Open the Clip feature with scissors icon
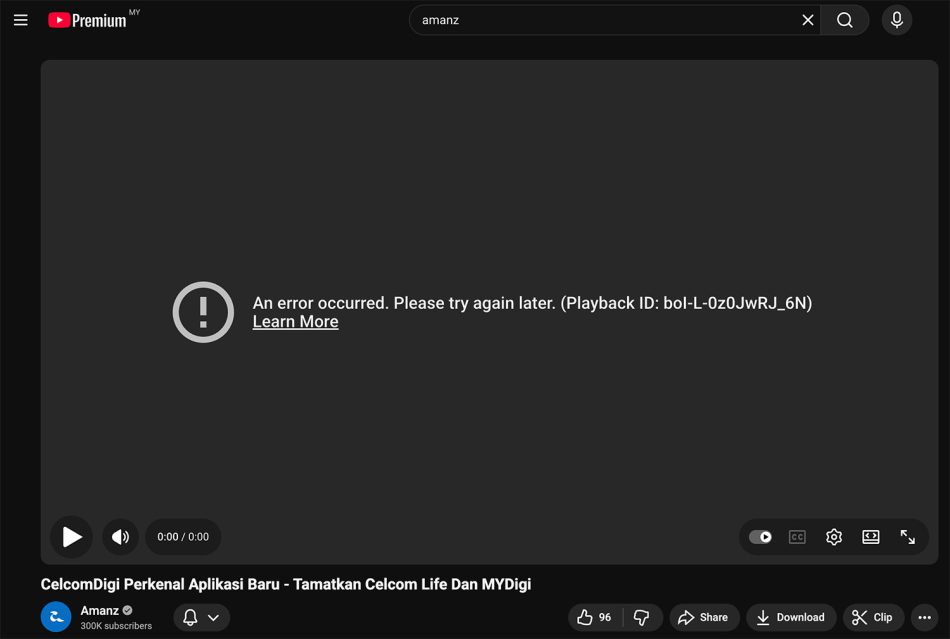 [x=872, y=617]
